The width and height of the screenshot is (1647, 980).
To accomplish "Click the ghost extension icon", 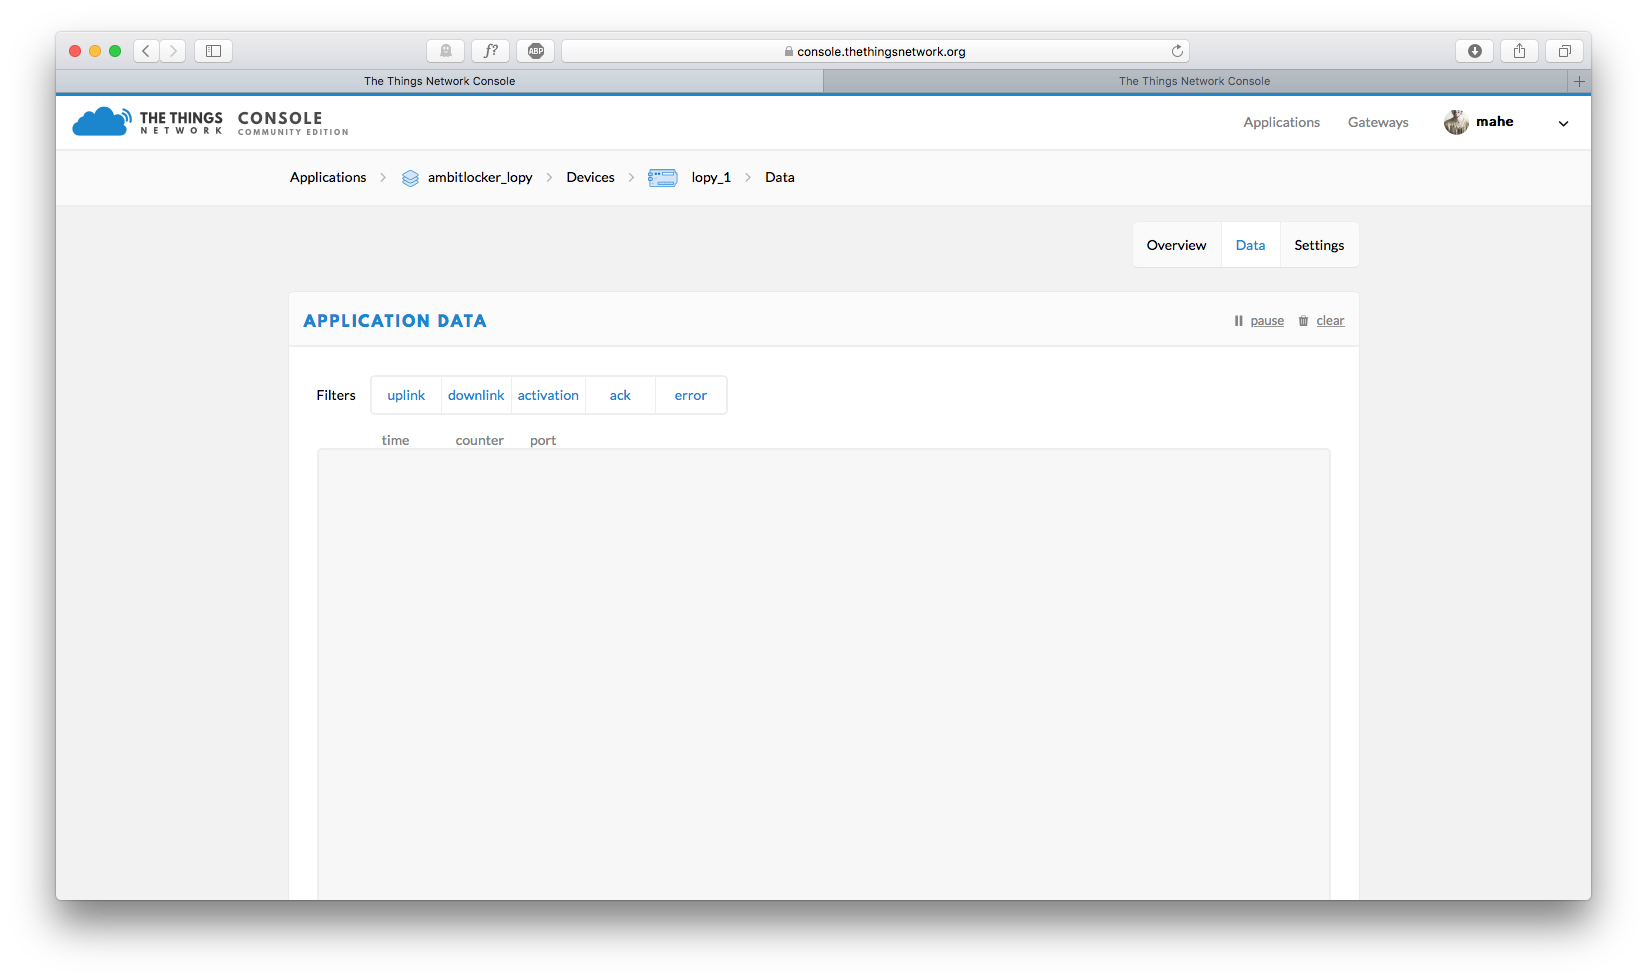I will click(446, 51).
